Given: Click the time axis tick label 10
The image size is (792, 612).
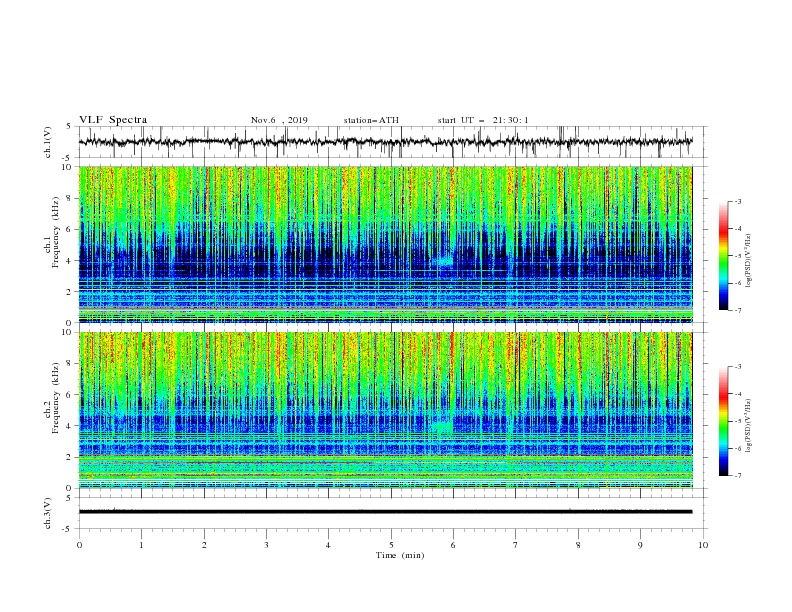Looking at the screenshot, I should (703, 545).
